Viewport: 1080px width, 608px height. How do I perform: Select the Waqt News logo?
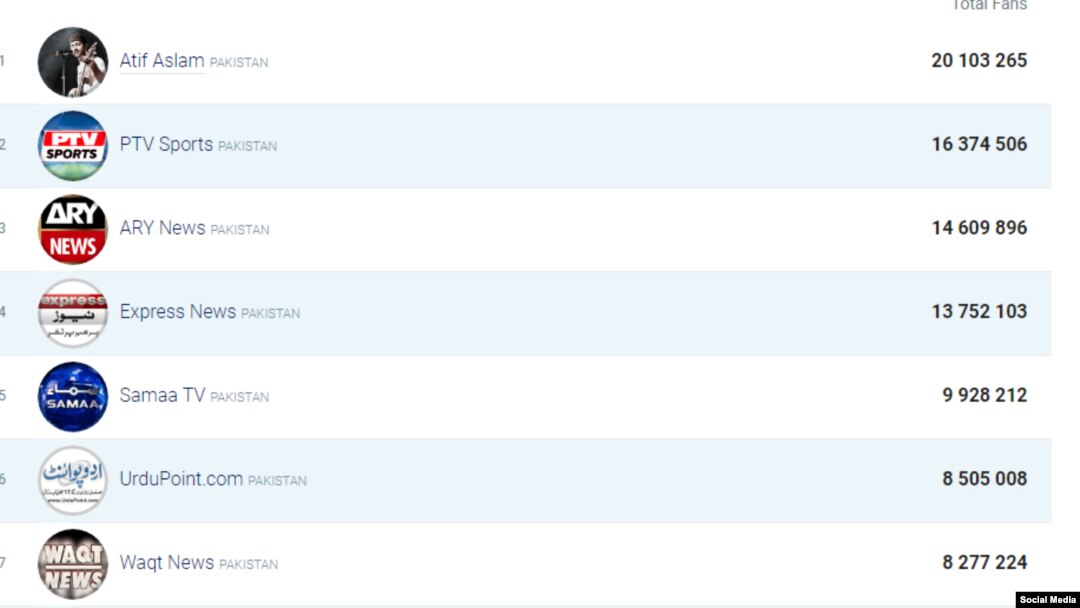(72, 564)
